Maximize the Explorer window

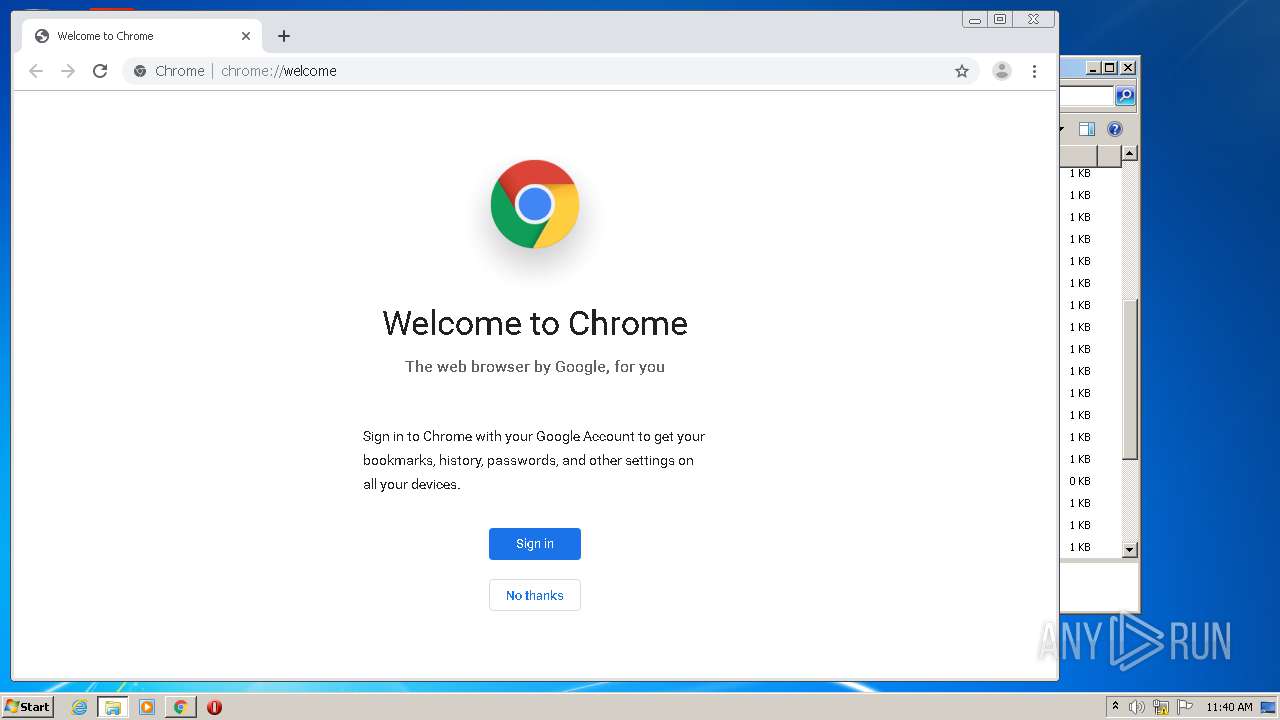[1110, 68]
